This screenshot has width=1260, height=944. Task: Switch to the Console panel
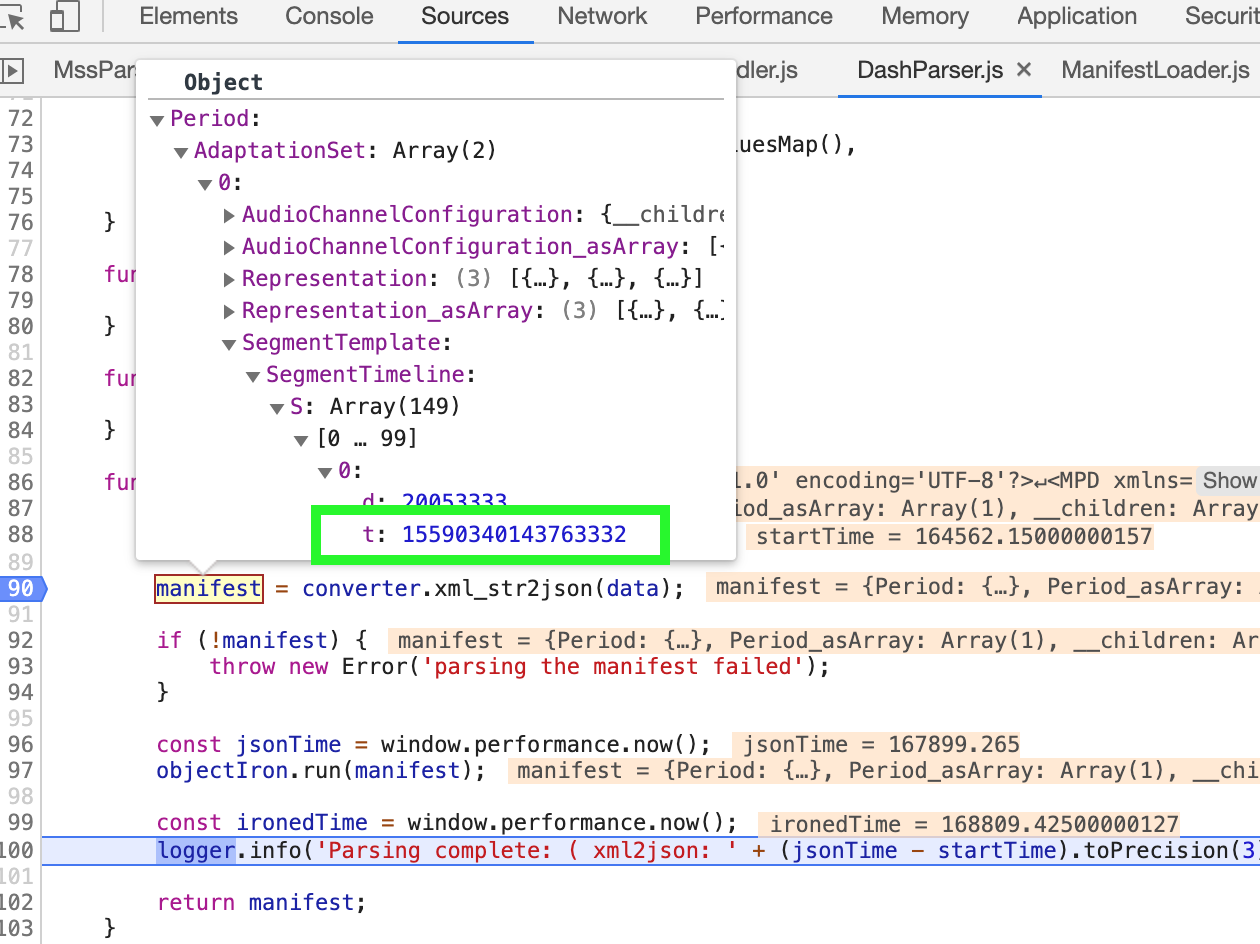tap(328, 17)
